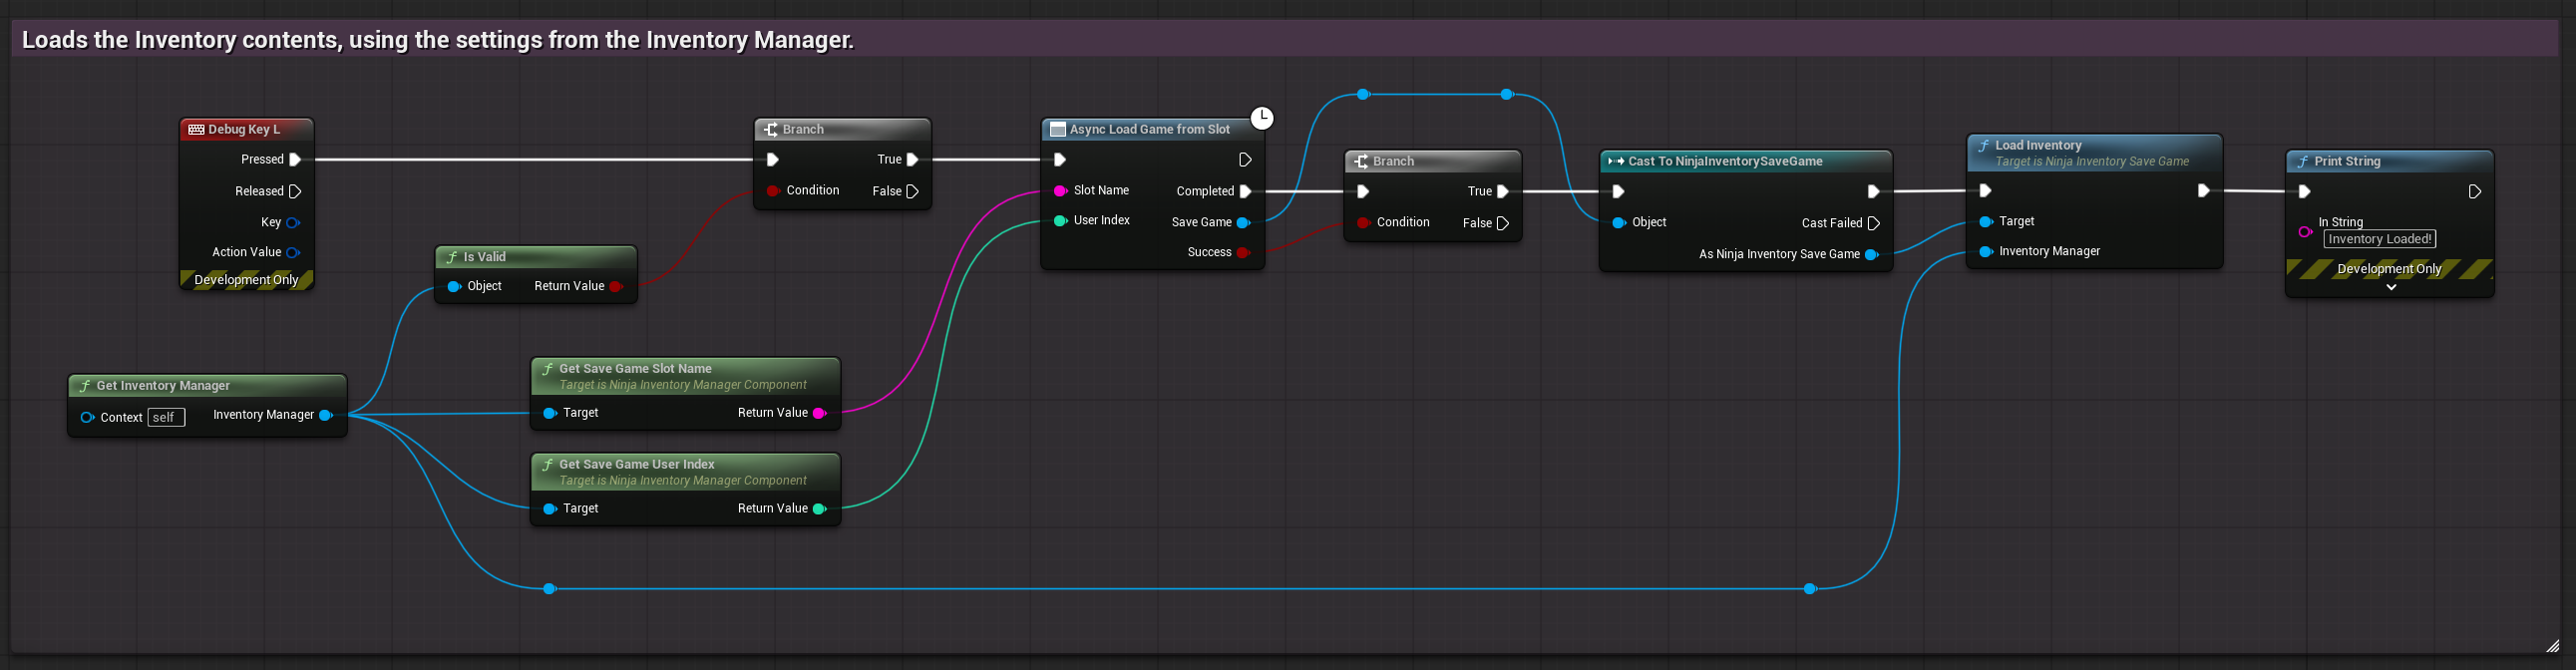
Task: Click the red Success output pin
Action: [1243, 252]
